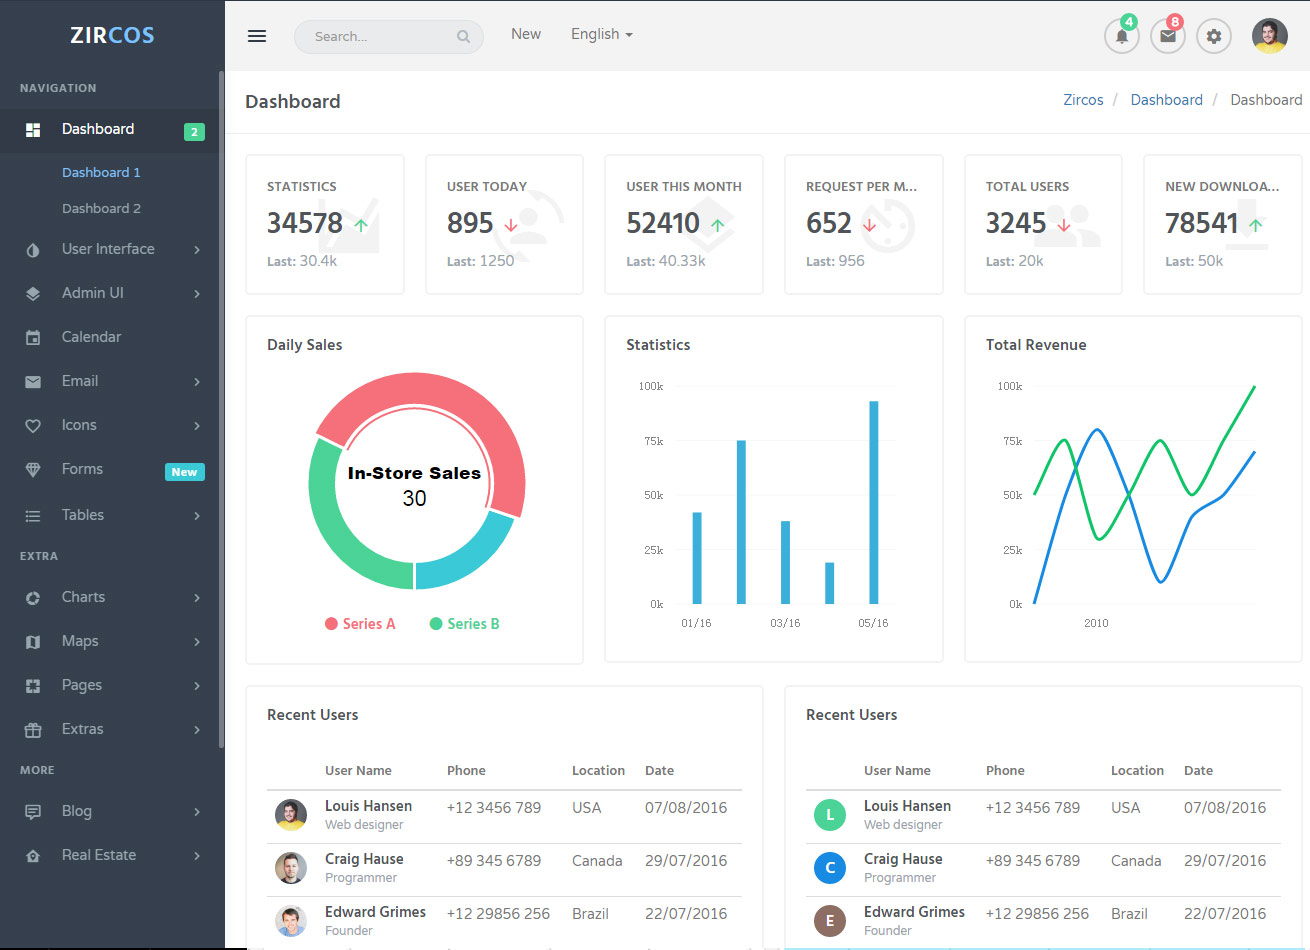Open the notifications bell icon
This screenshot has width=1310, height=950.
[x=1122, y=37]
